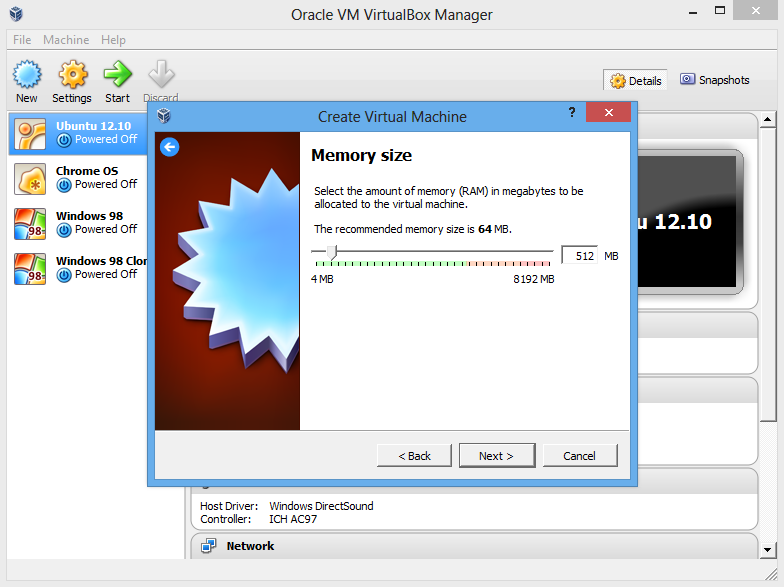This screenshot has width=784, height=587.
Task: Click the details pane scroll down arrow
Action: [x=767, y=550]
